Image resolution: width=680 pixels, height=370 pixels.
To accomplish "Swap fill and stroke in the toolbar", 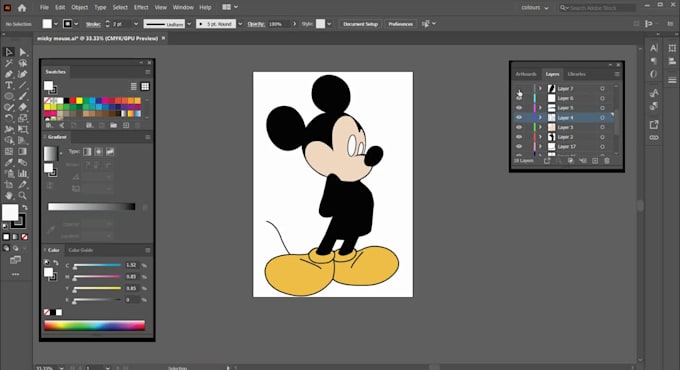I will 25,208.
